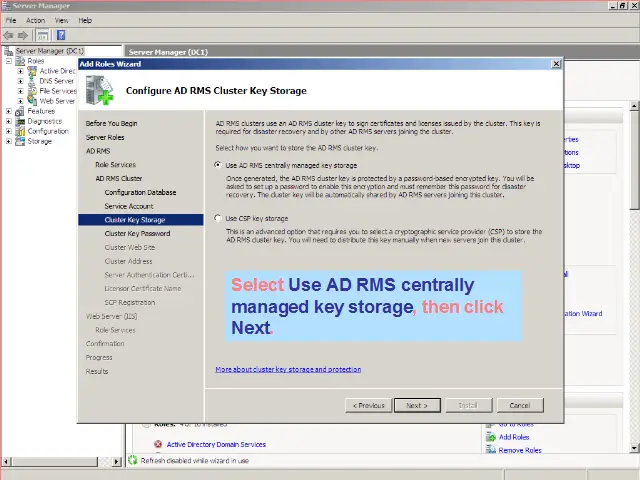The height and width of the screenshot is (480, 640).
Task: Select the AD RMS Cluster wizard step
Action: (119, 178)
